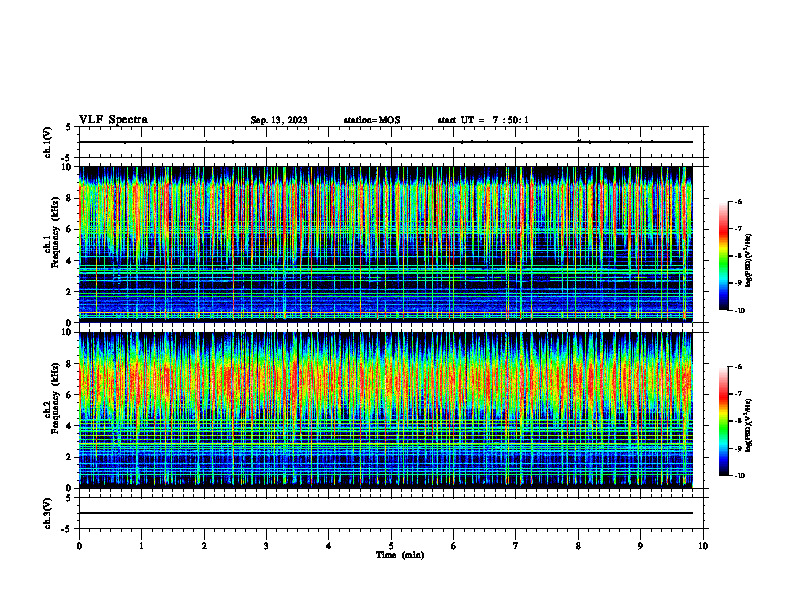This screenshot has width=792, height=612.
Task: Click time axis tick label "1"
Action: point(141,546)
